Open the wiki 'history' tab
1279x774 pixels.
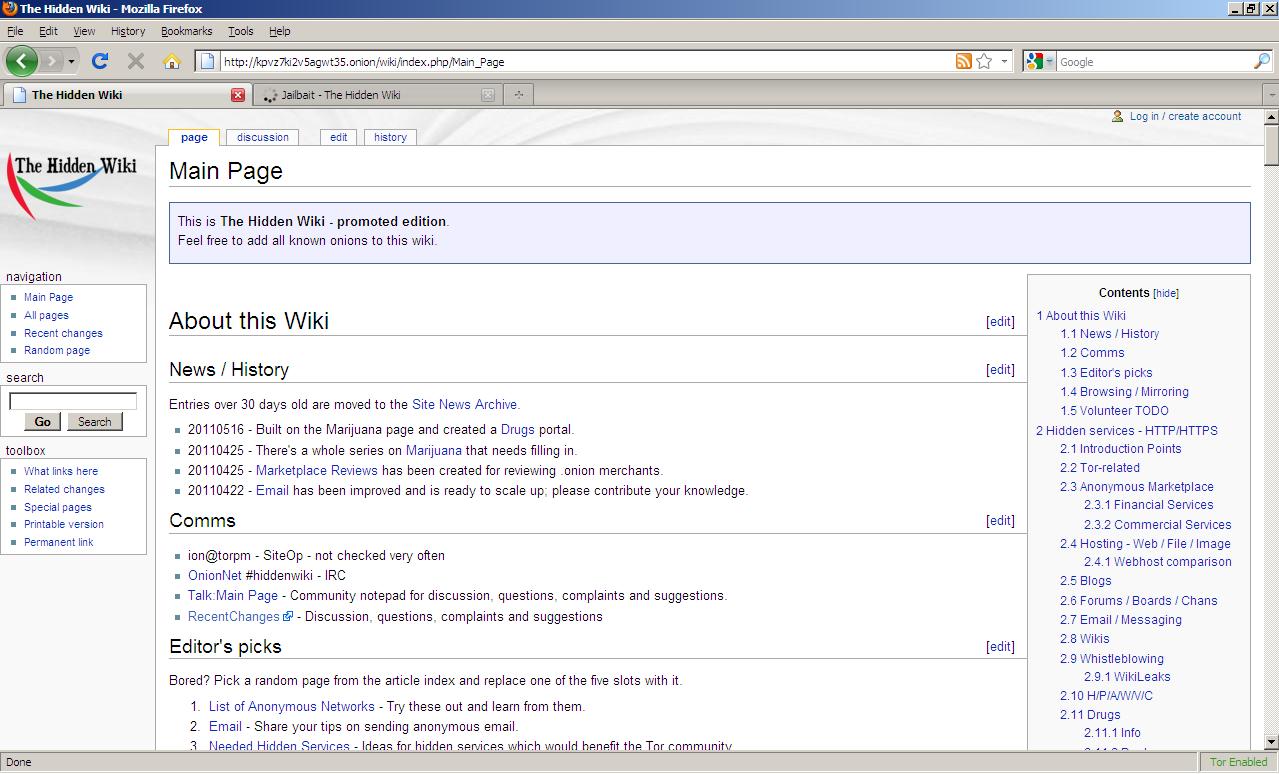coord(390,137)
